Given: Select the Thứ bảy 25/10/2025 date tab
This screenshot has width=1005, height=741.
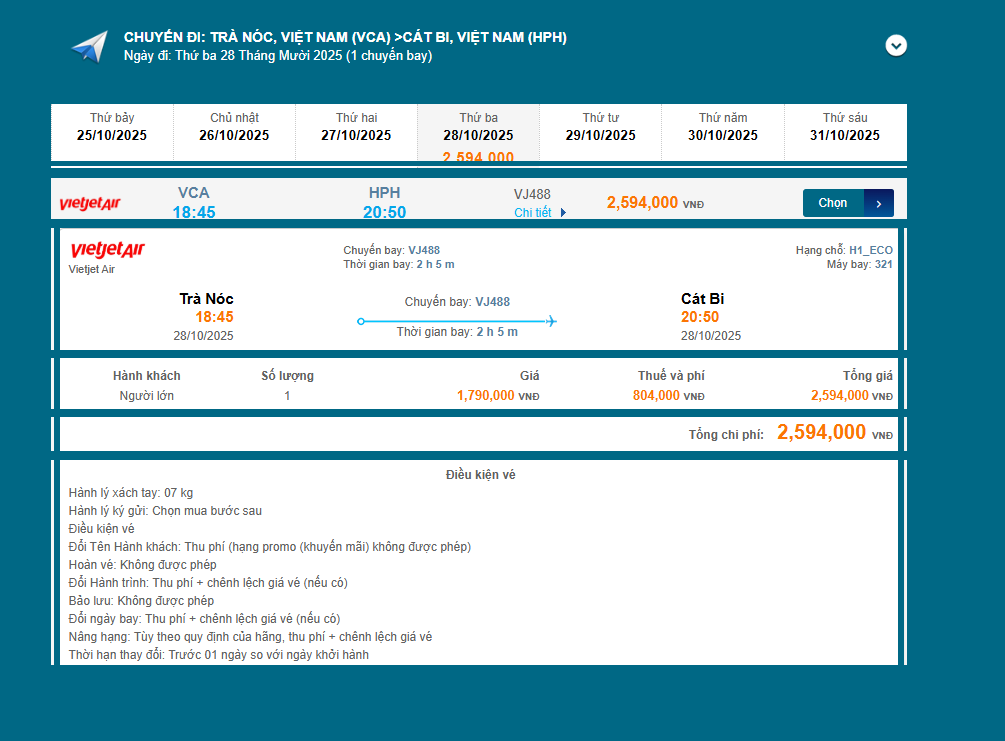Looking at the screenshot, I should (x=112, y=127).
